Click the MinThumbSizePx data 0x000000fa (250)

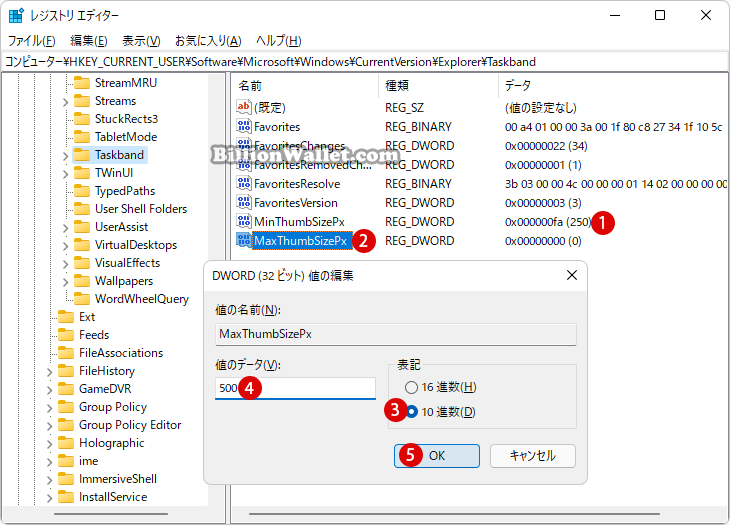(x=548, y=222)
